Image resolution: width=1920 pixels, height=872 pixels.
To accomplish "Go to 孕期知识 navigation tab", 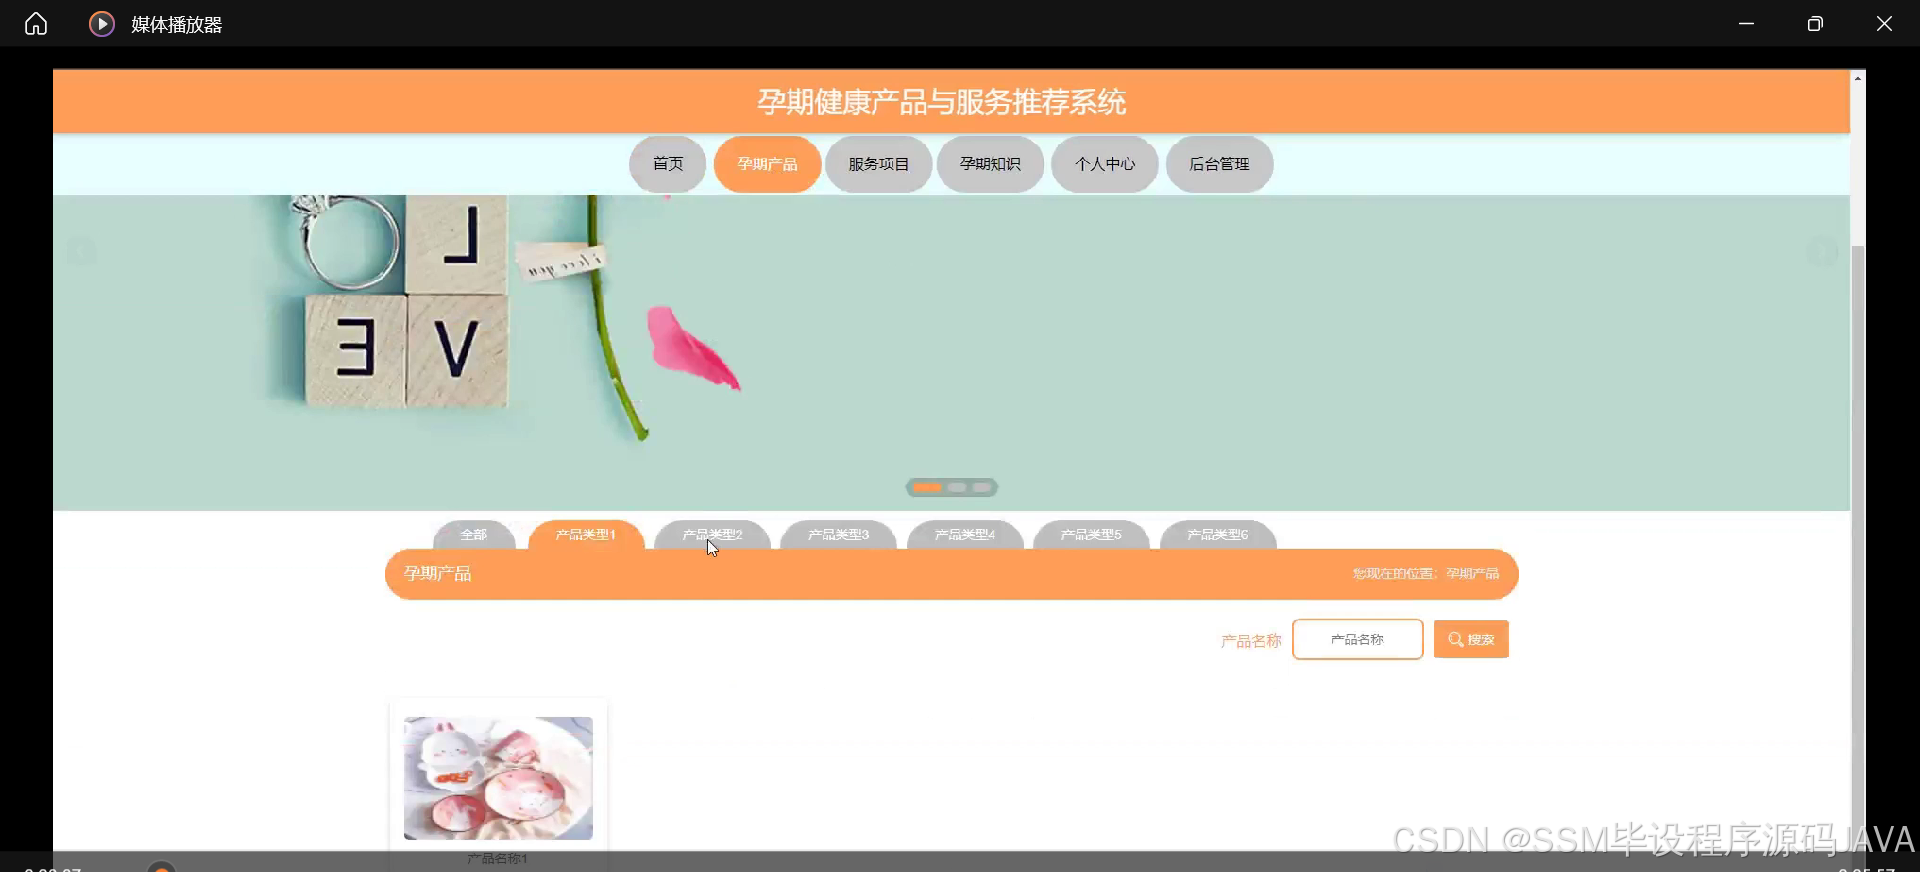I will tap(990, 164).
